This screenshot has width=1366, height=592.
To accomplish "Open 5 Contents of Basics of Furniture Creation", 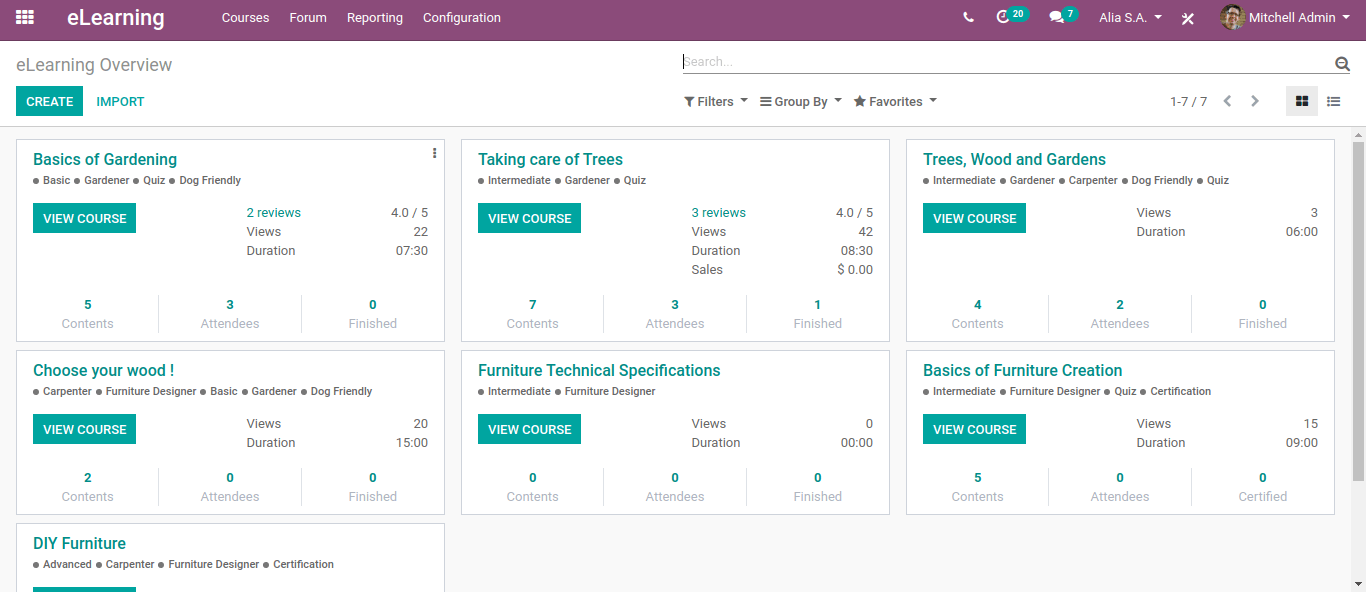I will coord(978,487).
